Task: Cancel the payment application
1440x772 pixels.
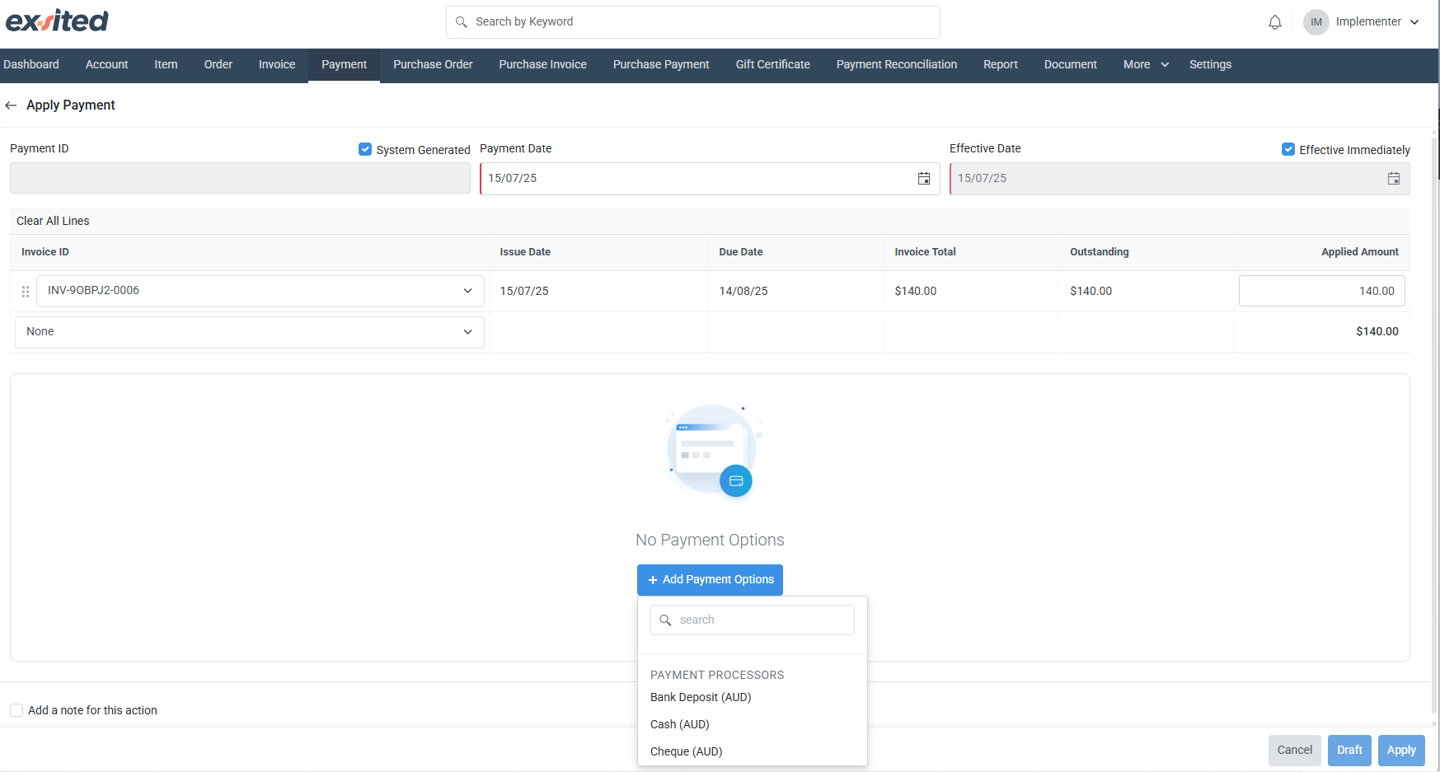Action: tap(1294, 750)
